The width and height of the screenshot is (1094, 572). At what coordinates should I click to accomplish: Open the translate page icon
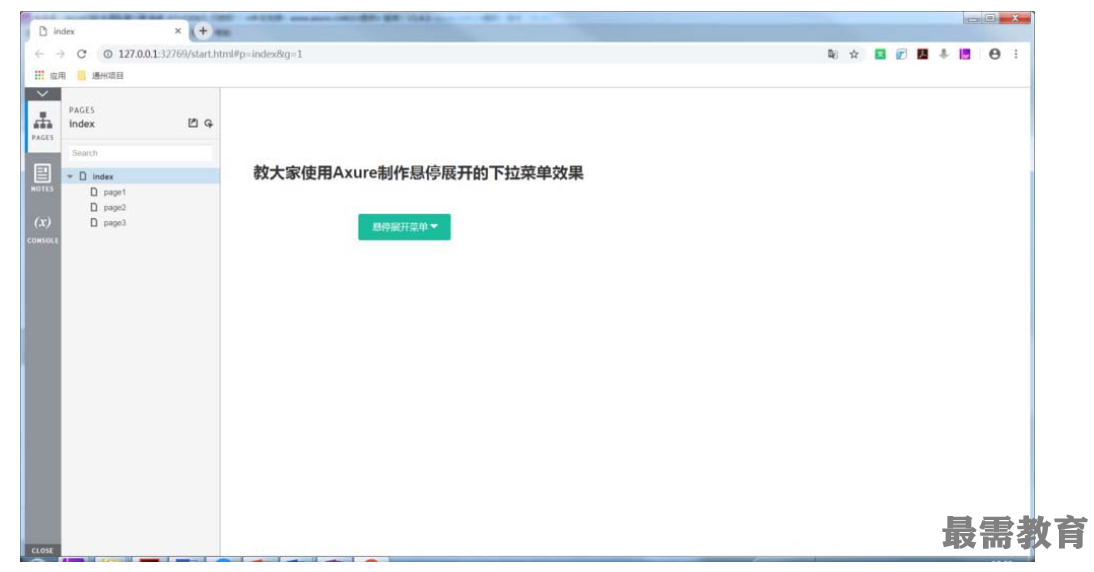[x=832, y=54]
